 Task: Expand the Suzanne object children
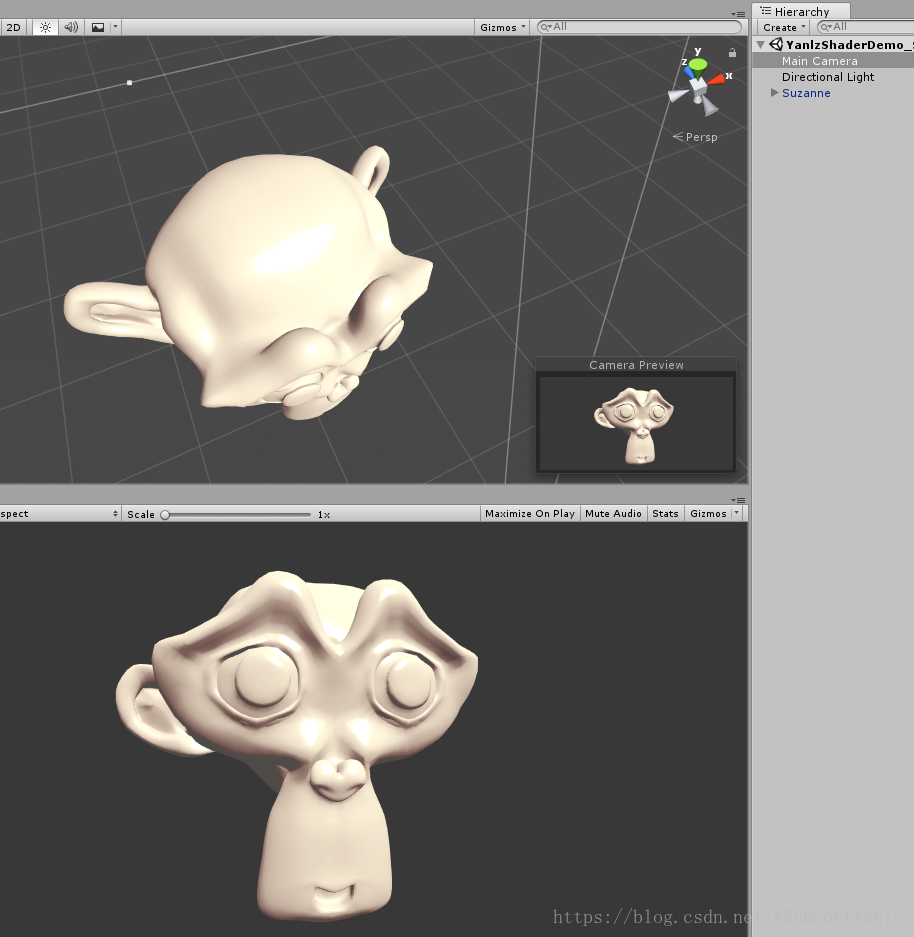774,93
